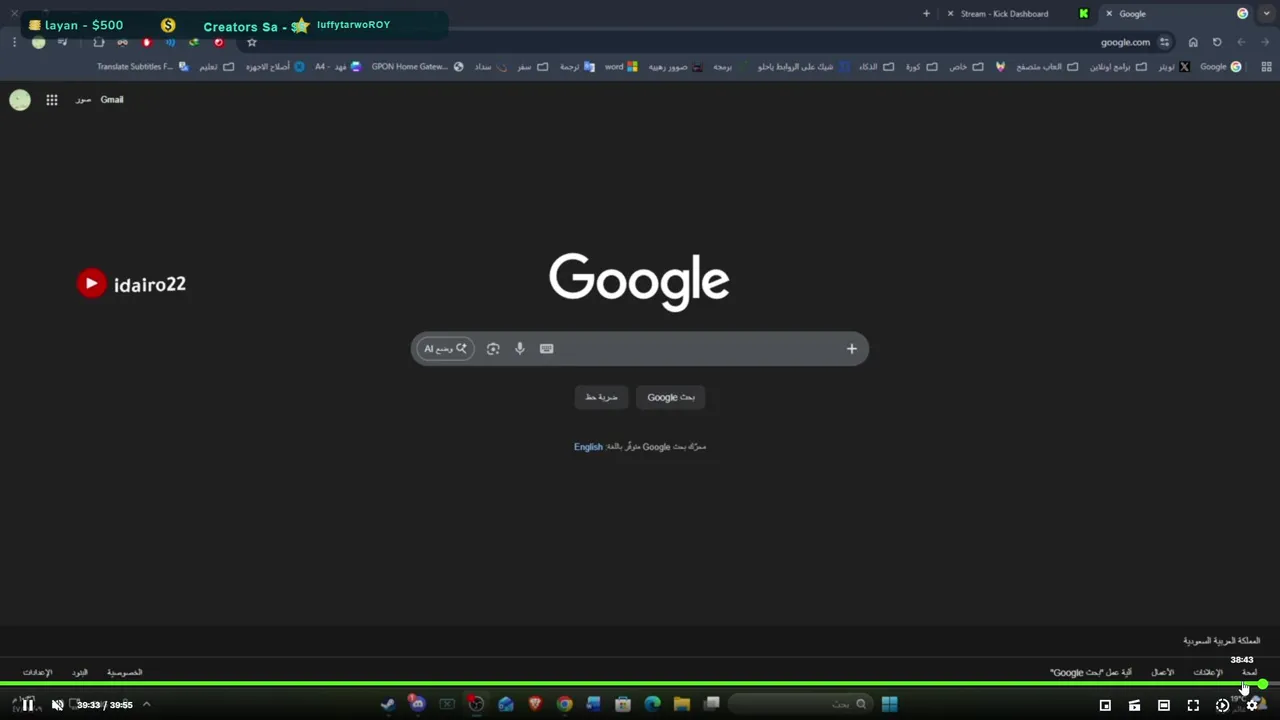This screenshot has height=720, width=1280.
Task: Open the Images link beside Gmail
Action: (83, 100)
